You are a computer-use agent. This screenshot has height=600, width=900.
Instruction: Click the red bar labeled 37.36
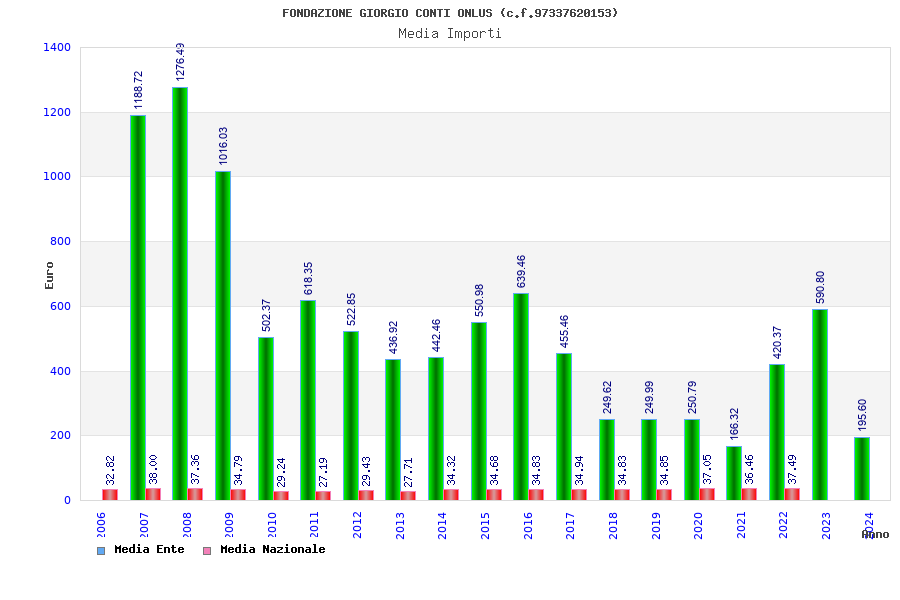pos(195,494)
